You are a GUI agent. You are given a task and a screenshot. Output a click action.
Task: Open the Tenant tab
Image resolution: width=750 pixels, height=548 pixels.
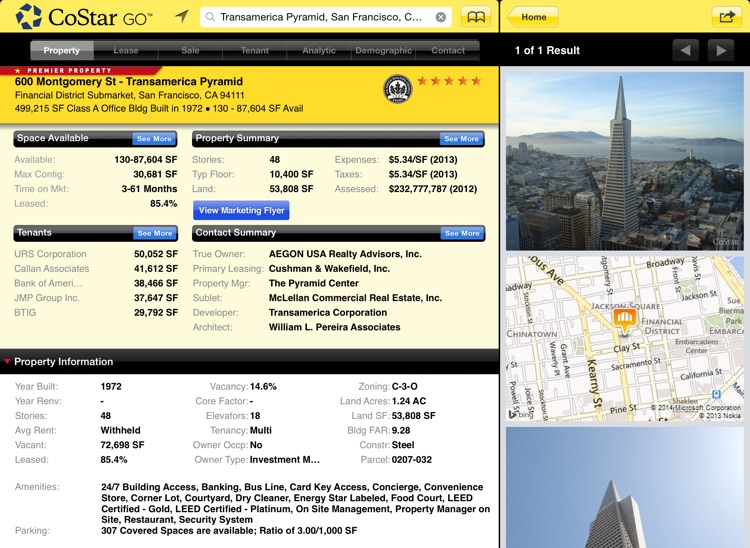pos(254,50)
